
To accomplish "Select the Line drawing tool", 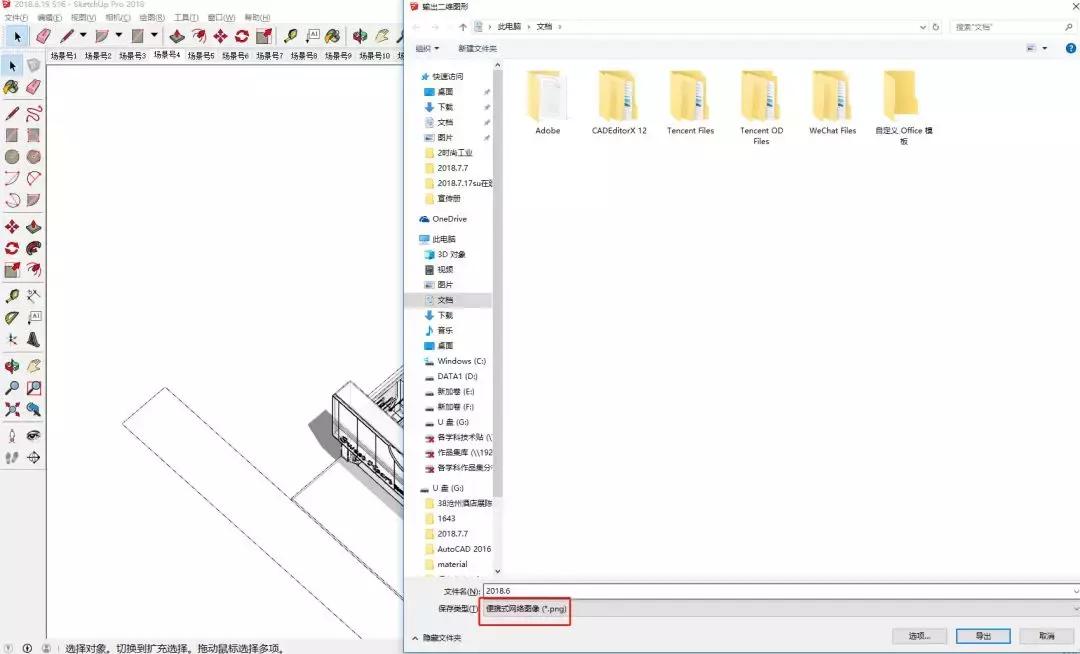I will 12,115.
